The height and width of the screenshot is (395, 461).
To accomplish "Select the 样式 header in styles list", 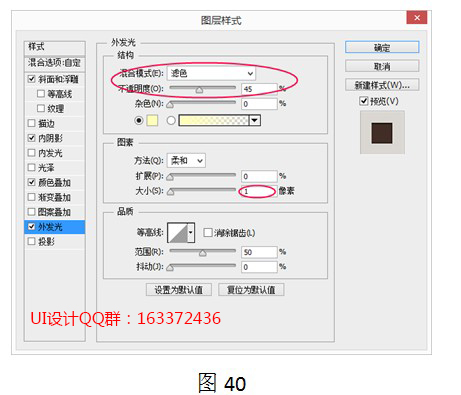I will click(x=55, y=47).
